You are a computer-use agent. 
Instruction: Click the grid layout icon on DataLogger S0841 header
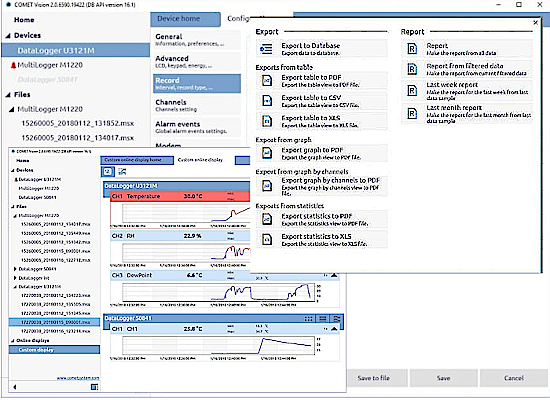(x=308, y=319)
